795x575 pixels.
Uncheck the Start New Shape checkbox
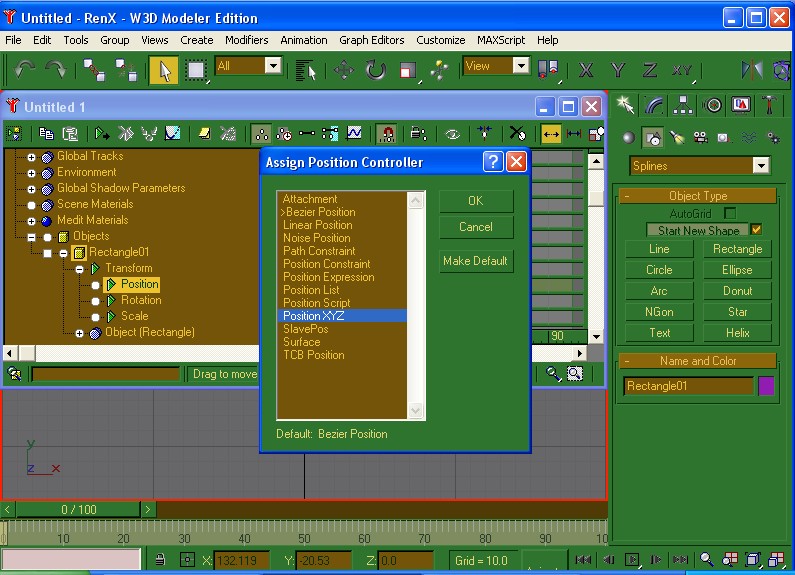tap(756, 230)
